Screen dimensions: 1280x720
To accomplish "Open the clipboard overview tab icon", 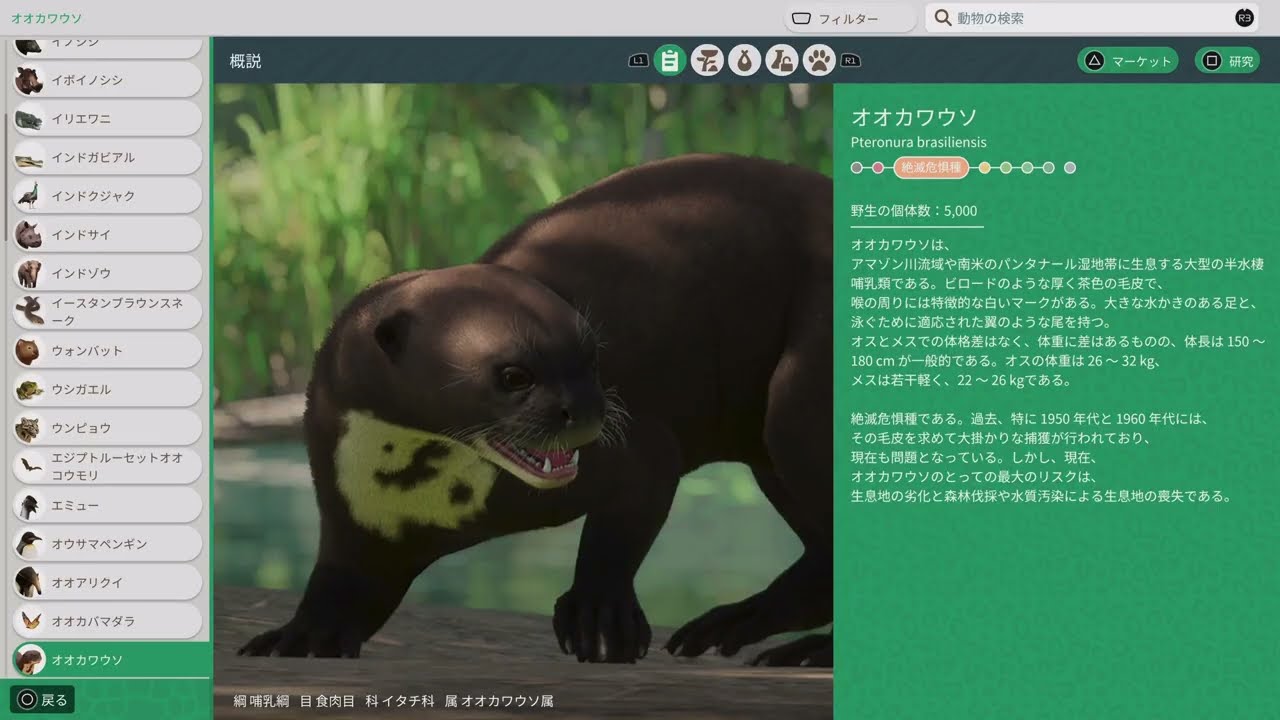I will (669, 60).
